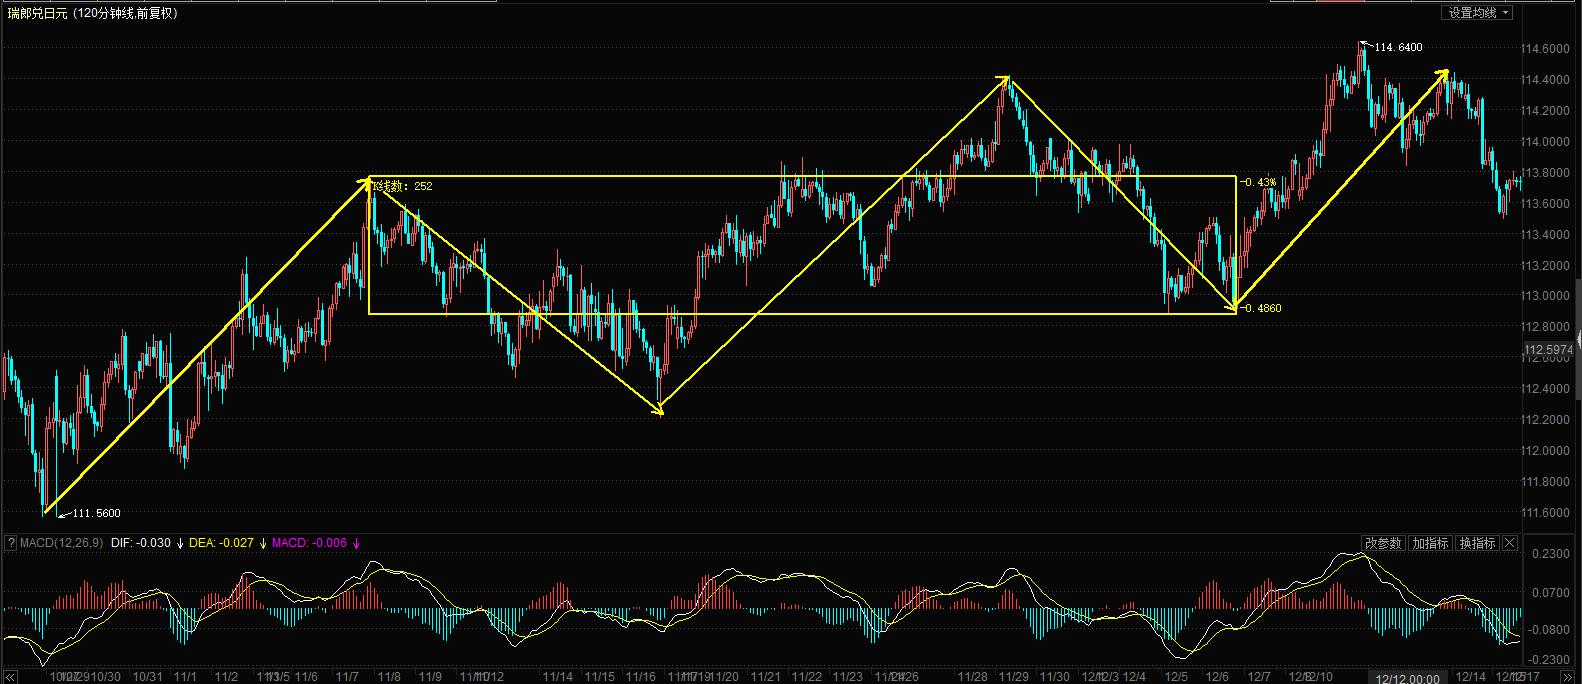Open the 设置均线 moving-average dropdown

click(x=1478, y=13)
